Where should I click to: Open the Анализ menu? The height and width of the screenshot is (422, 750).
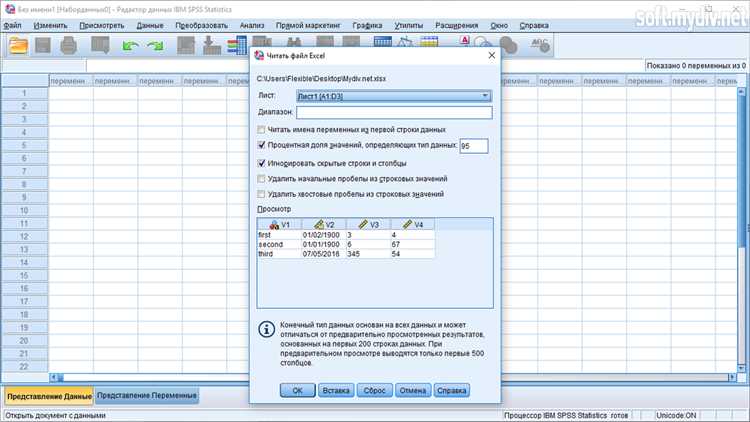coord(252,23)
